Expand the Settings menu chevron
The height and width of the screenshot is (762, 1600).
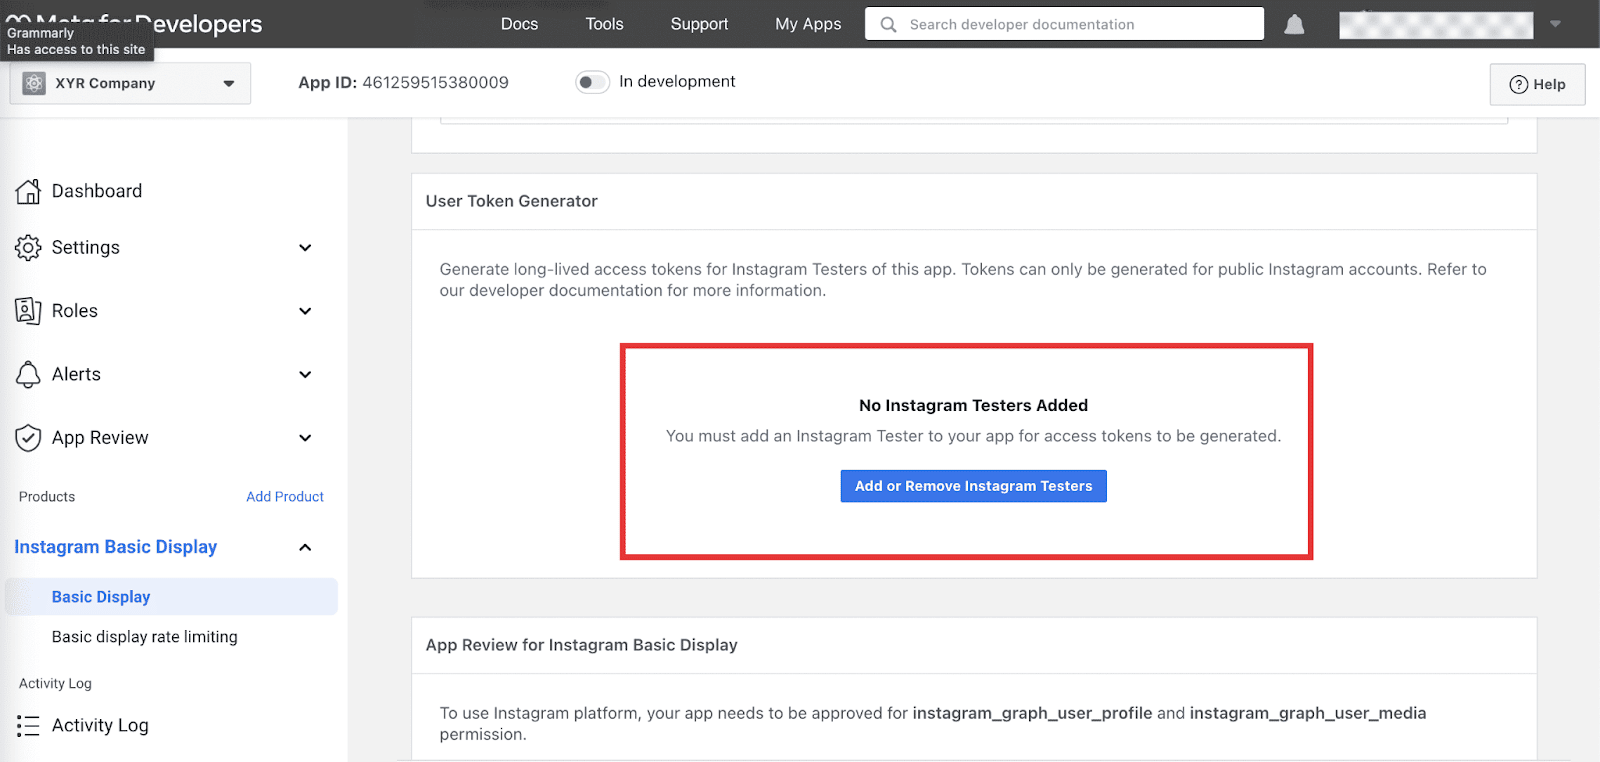[305, 248]
